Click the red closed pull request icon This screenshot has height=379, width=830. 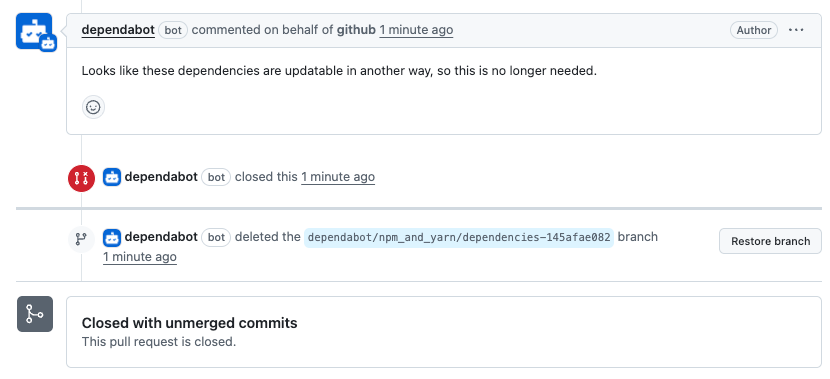[x=82, y=178]
